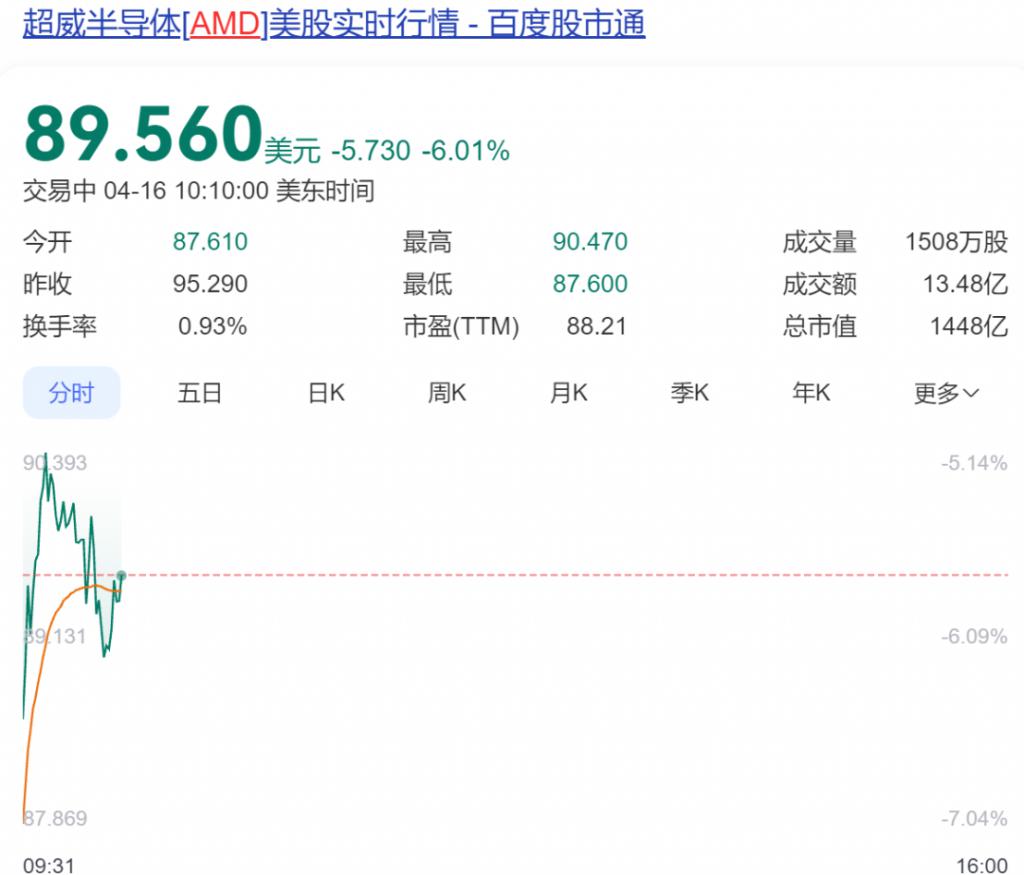Switch to the 季K chart tab

[x=690, y=393]
